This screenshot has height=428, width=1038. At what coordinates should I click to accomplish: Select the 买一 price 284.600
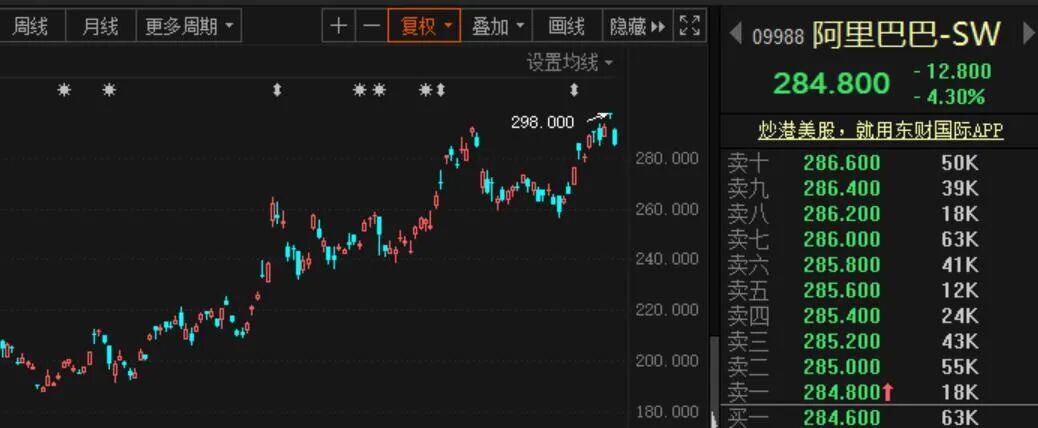coord(842,417)
